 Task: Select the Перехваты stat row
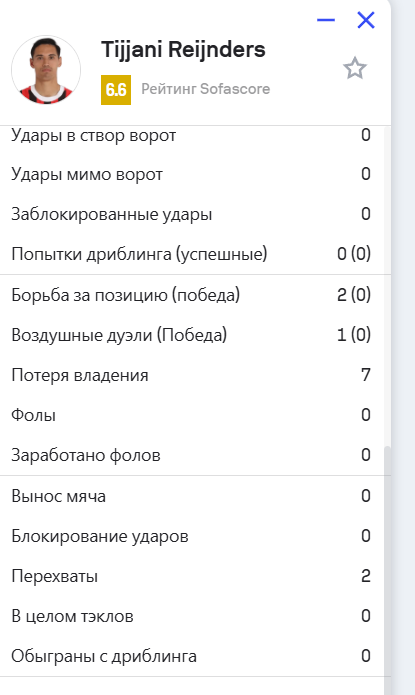[x=191, y=576]
